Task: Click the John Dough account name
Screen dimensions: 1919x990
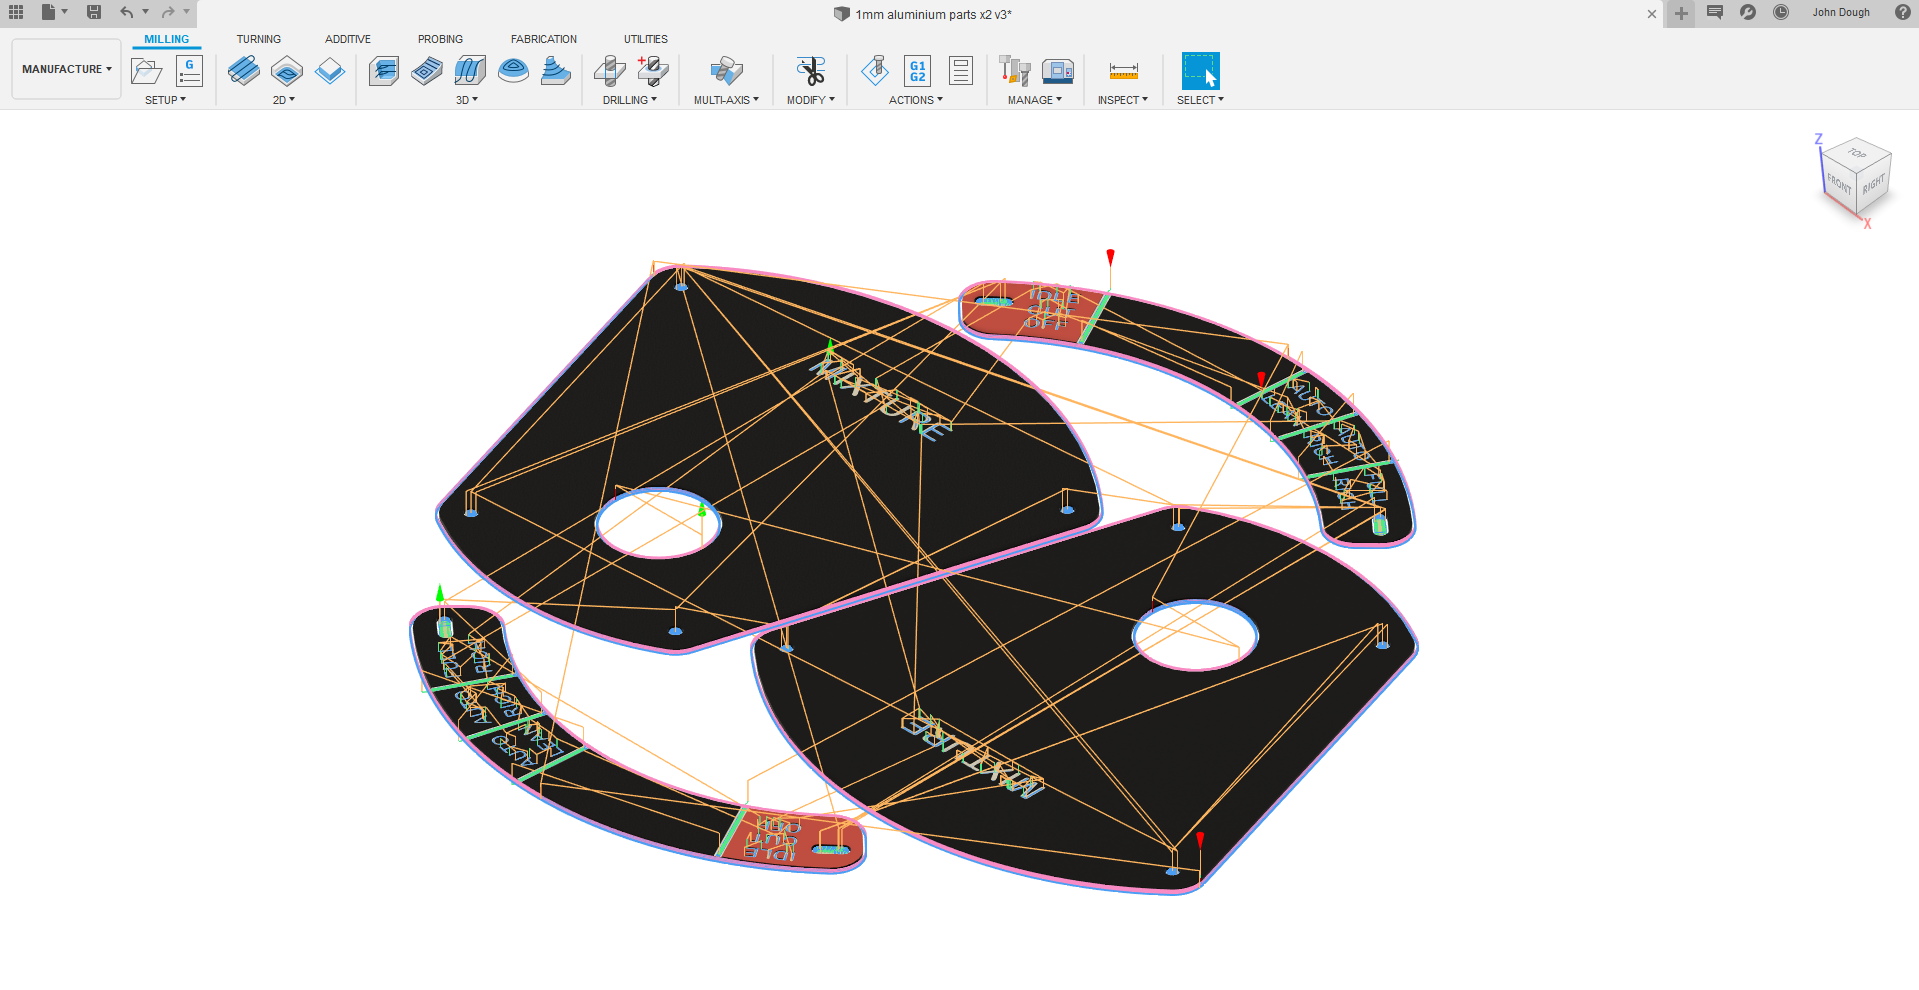Action: (x=1840, y=13)
